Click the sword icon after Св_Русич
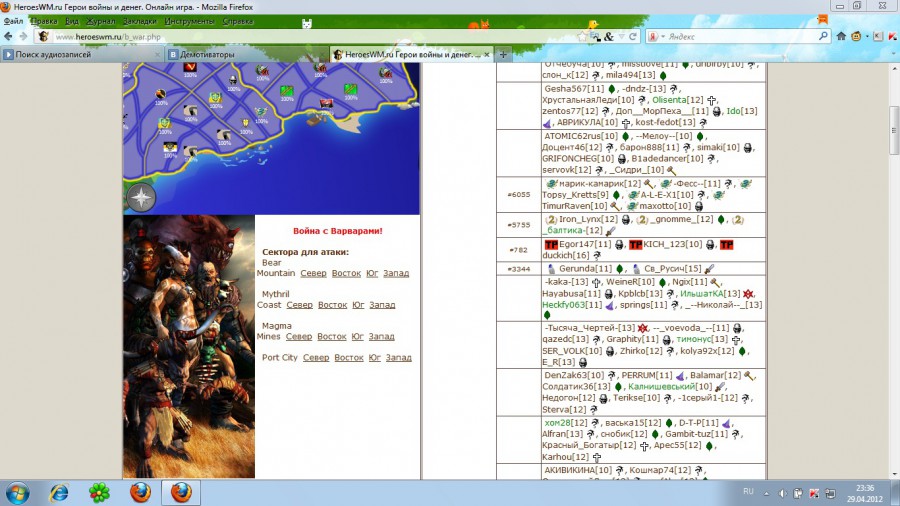Screen dimensions: 900x506 coord(710,269)
